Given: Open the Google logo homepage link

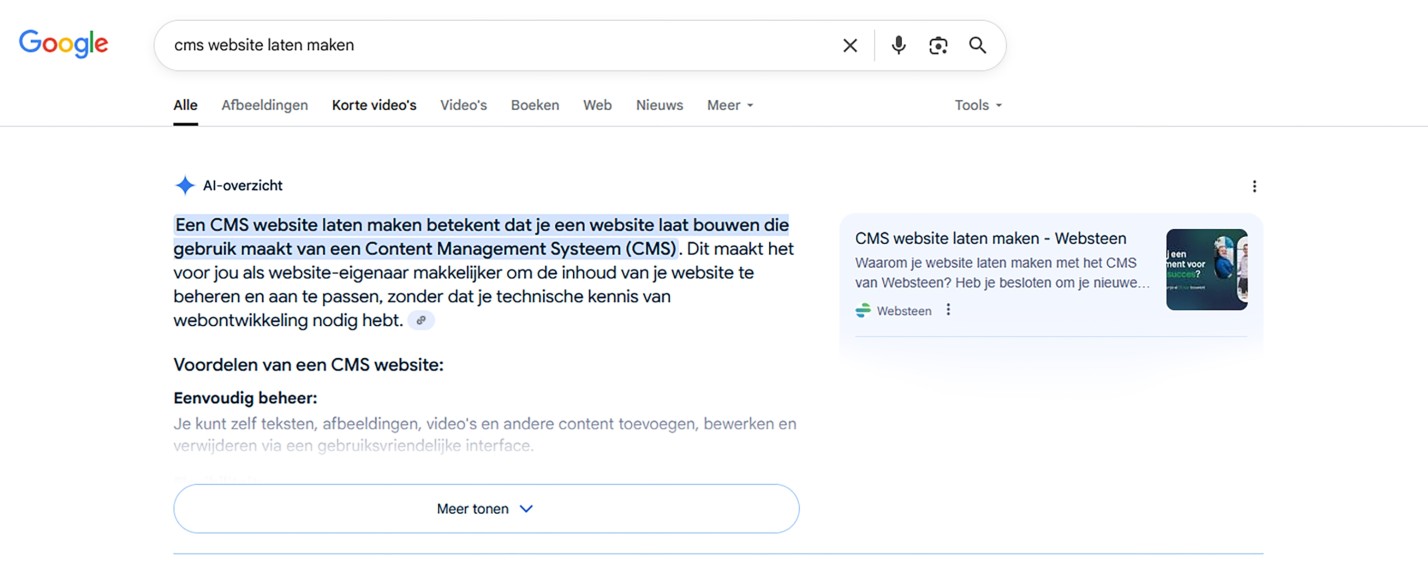Looking at the screenshot, I should 63,44.
